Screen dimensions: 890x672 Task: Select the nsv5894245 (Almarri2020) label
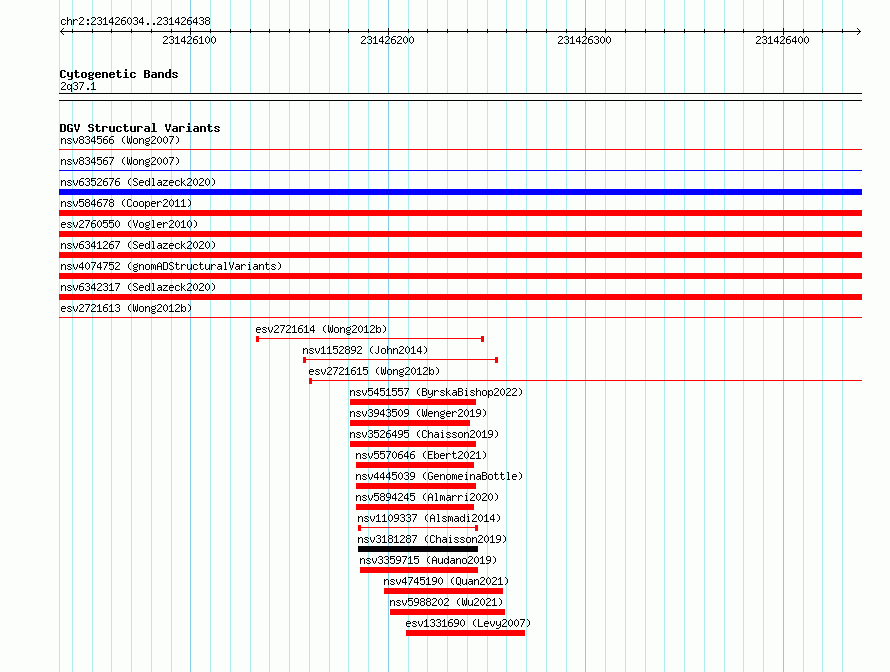click(427, 497)
